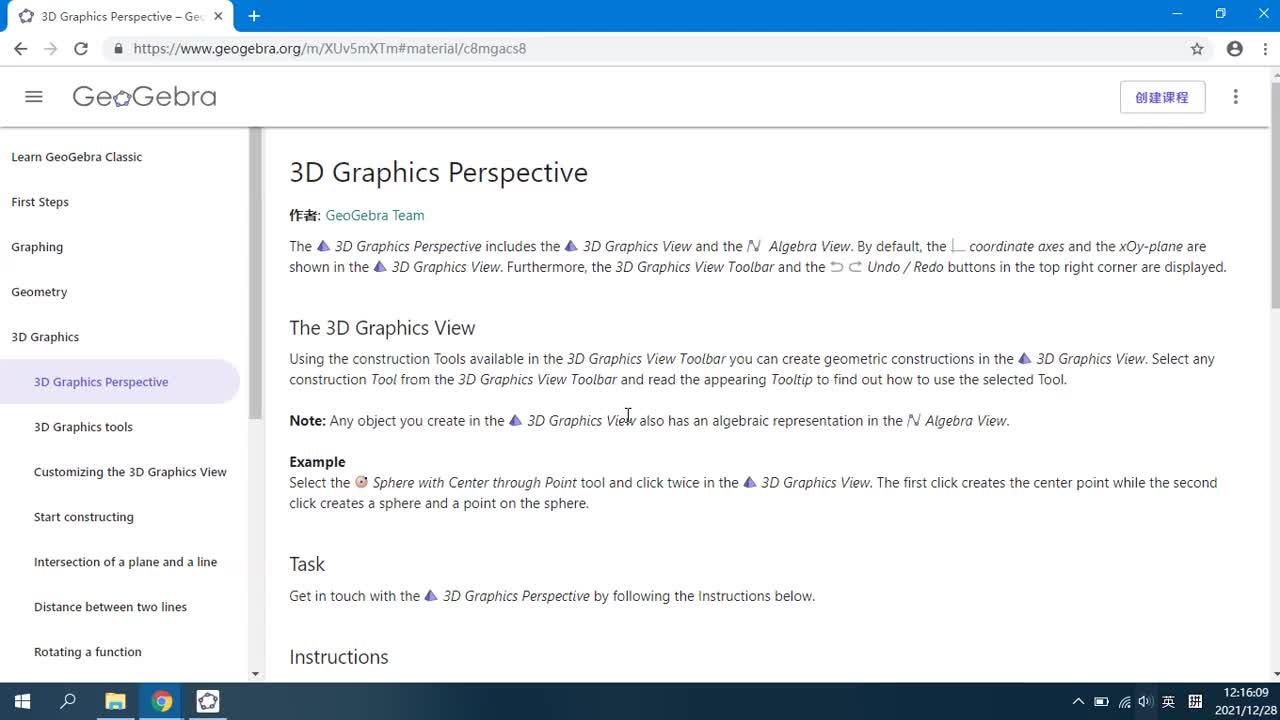This screenshot has height=720, width=1280.
Task: Click the address bar URL
Action: (x=330, y=48)
